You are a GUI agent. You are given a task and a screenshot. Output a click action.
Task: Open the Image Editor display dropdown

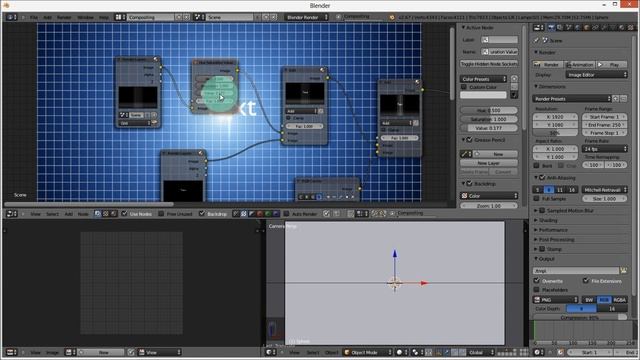coord(596,75)
